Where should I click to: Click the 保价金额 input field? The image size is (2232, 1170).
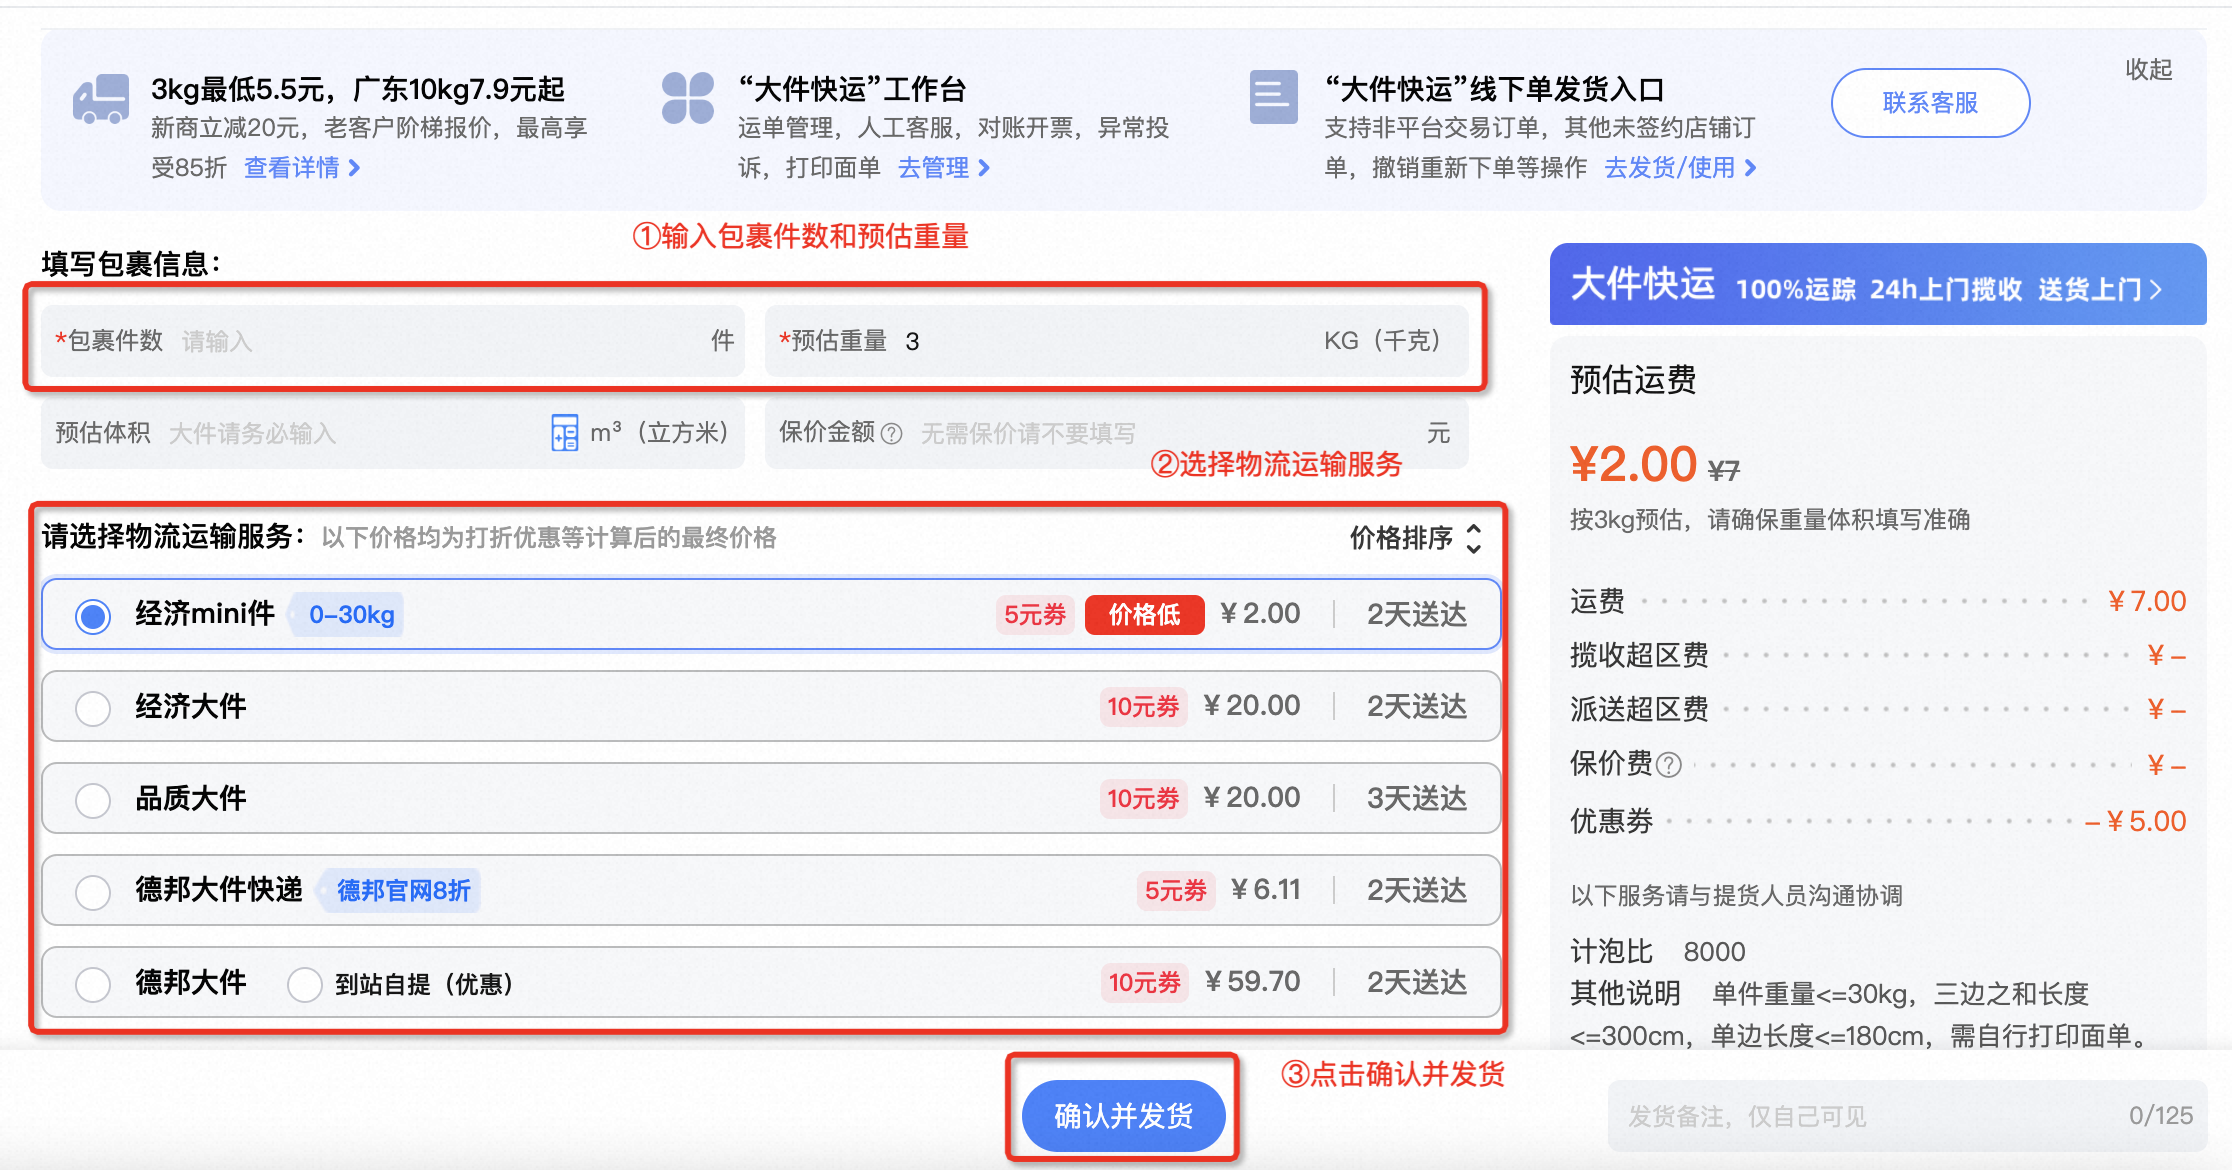[x=1116, y=433]
